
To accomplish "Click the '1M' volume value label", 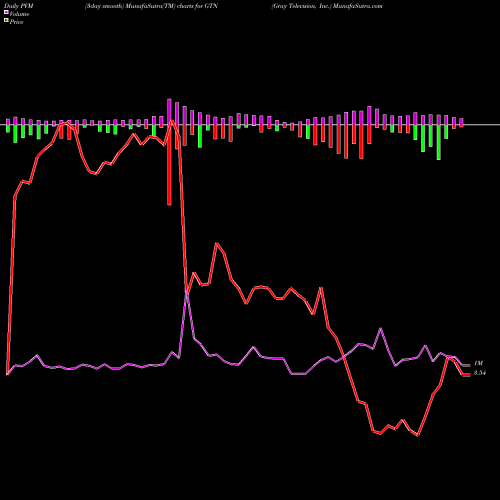I will click(x=478, y=363).
